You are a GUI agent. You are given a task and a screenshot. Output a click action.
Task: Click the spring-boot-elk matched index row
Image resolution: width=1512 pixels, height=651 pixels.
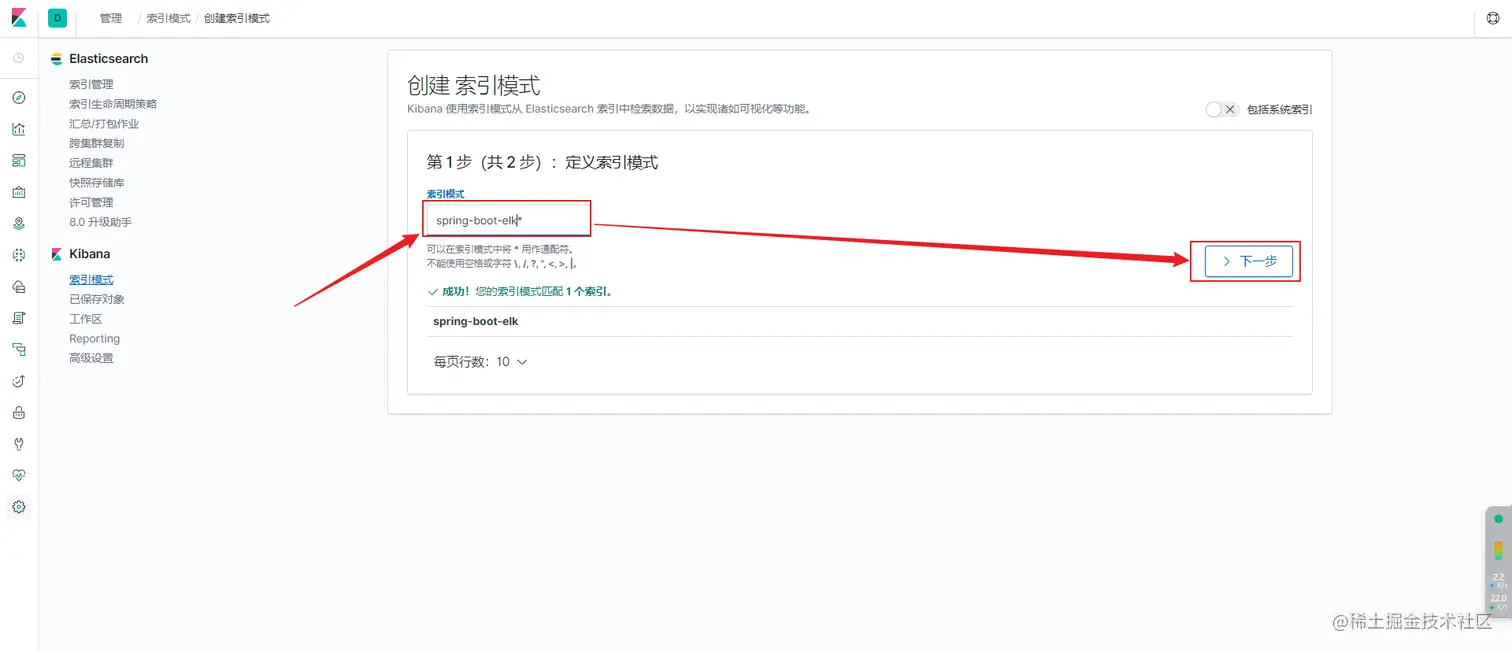[x=860, y=322]
